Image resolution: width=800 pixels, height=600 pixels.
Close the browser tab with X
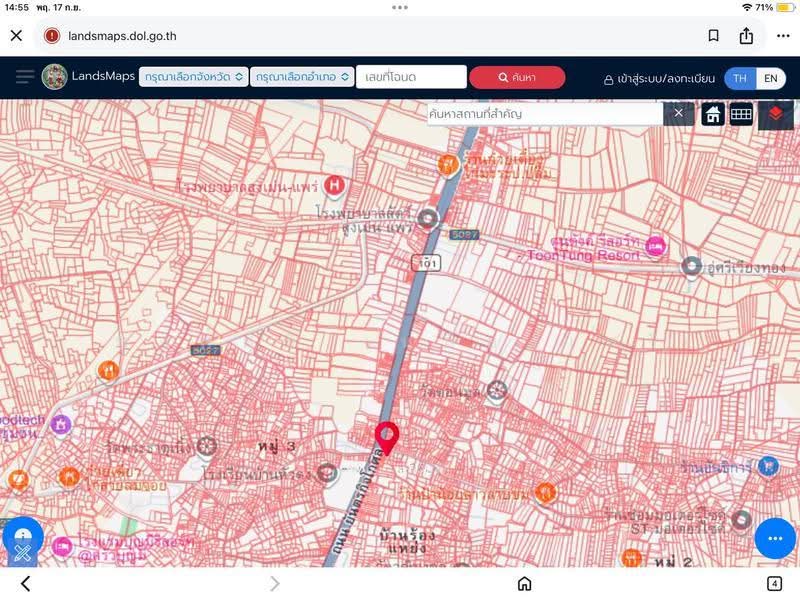(x=16, y=36)
